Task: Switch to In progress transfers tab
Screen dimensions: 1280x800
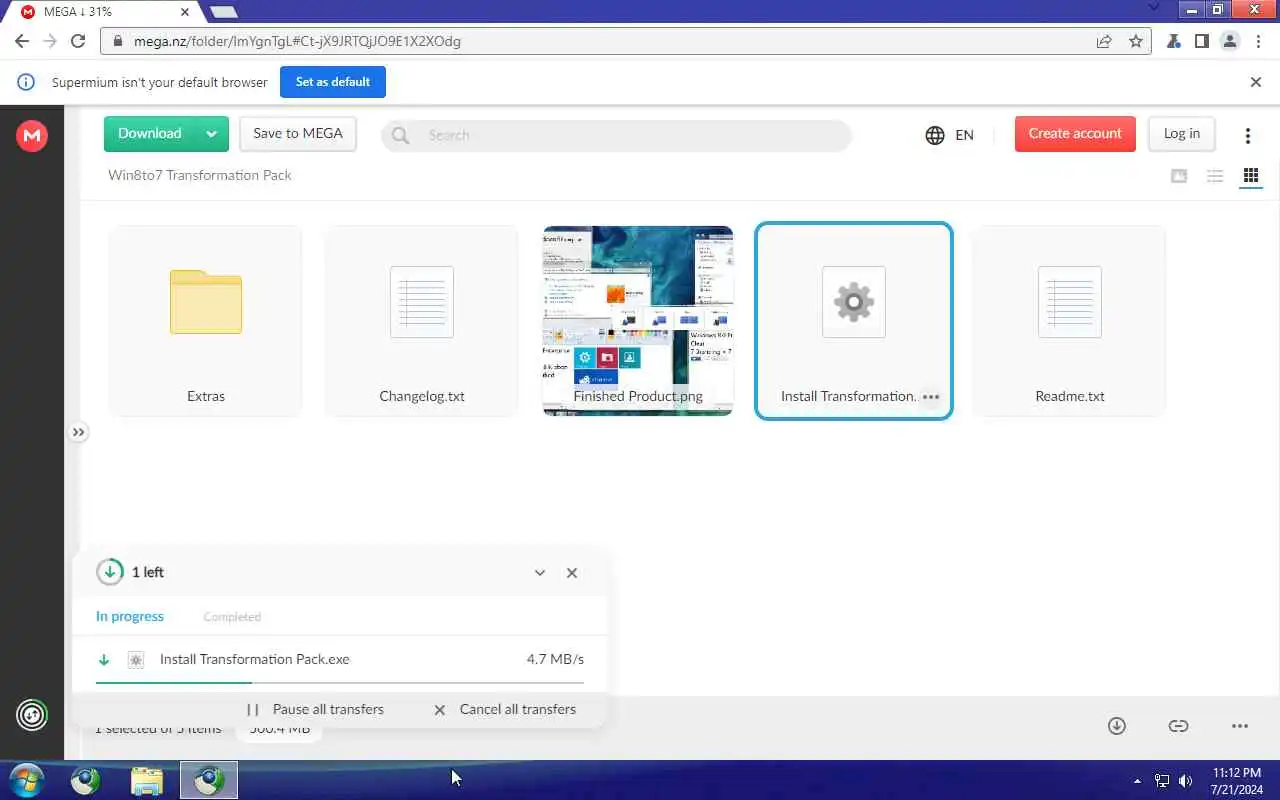Action: pos(130,616)
